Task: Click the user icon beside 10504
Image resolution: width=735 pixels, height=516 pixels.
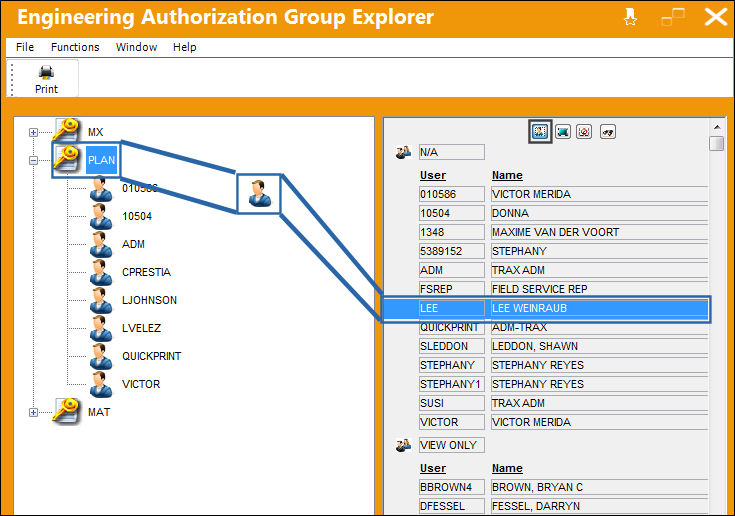Action: click(101, 216)
